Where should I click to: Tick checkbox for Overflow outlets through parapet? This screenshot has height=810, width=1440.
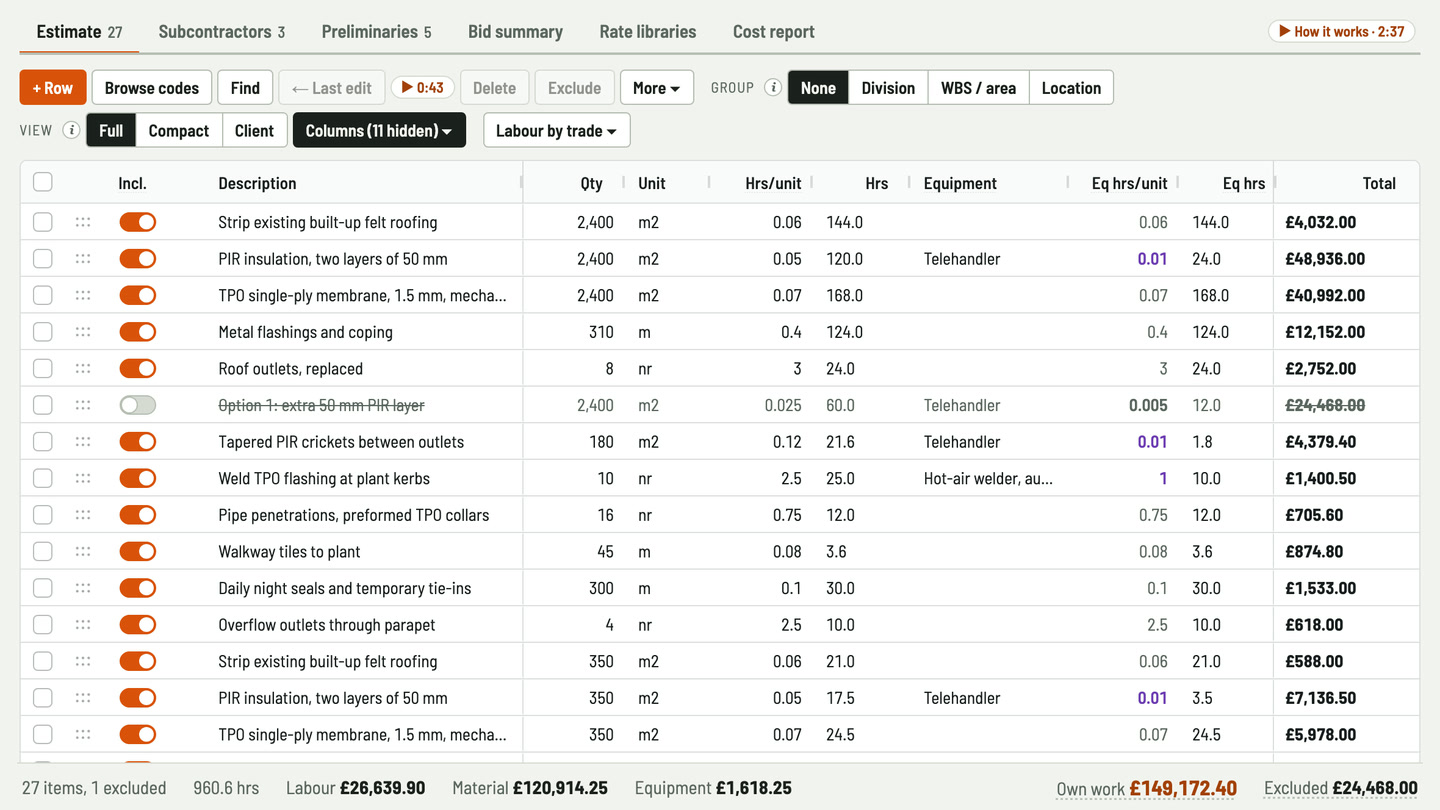tap(43, 625)
